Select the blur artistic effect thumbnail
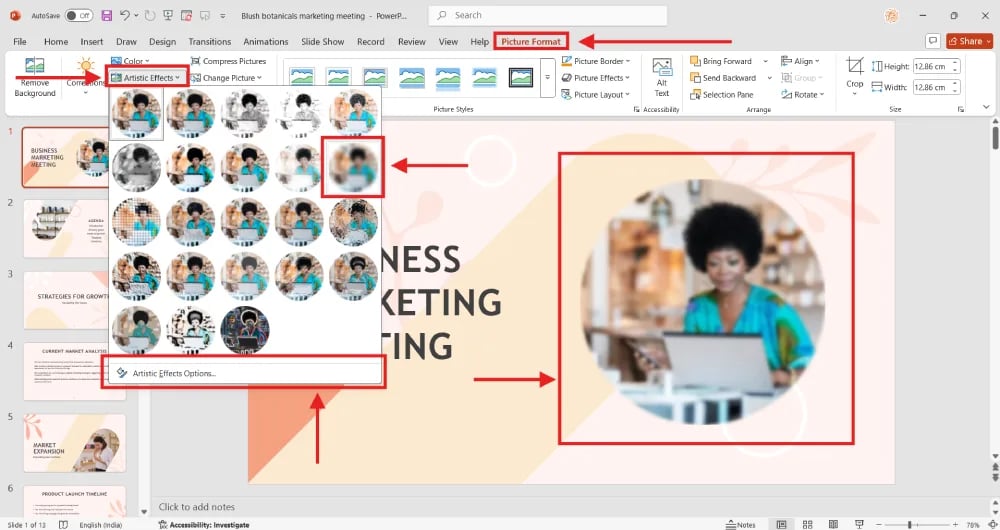This screenshot has height=530, width=1000. point(353,166)
